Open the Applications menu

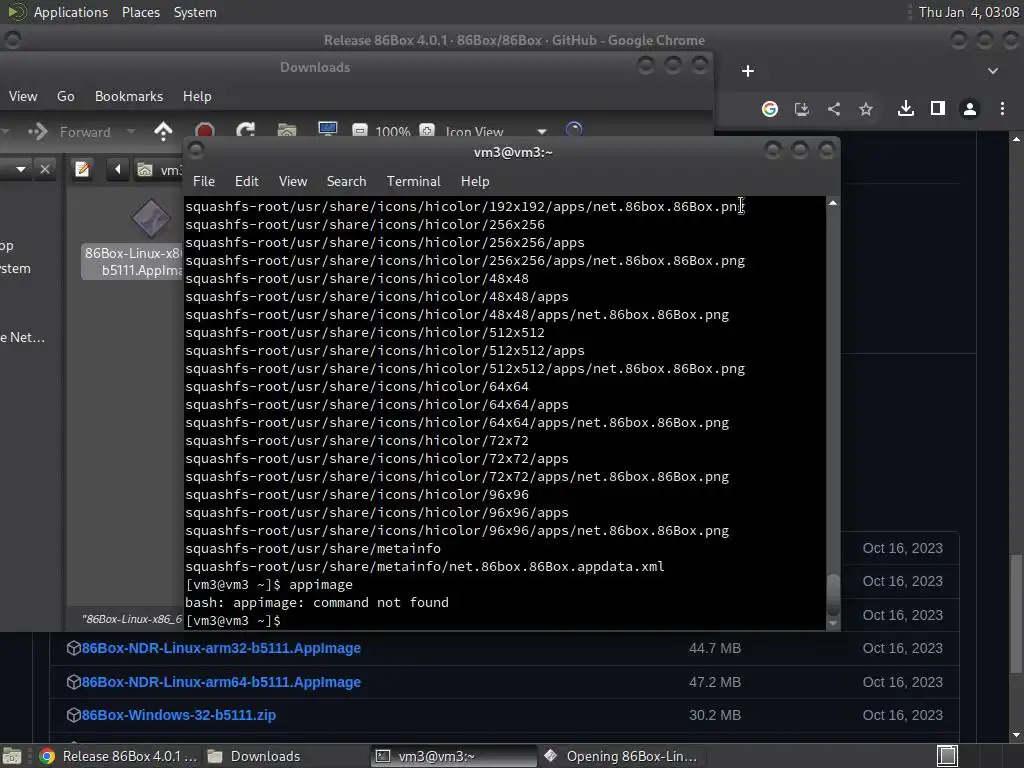[x=71, y=12]
